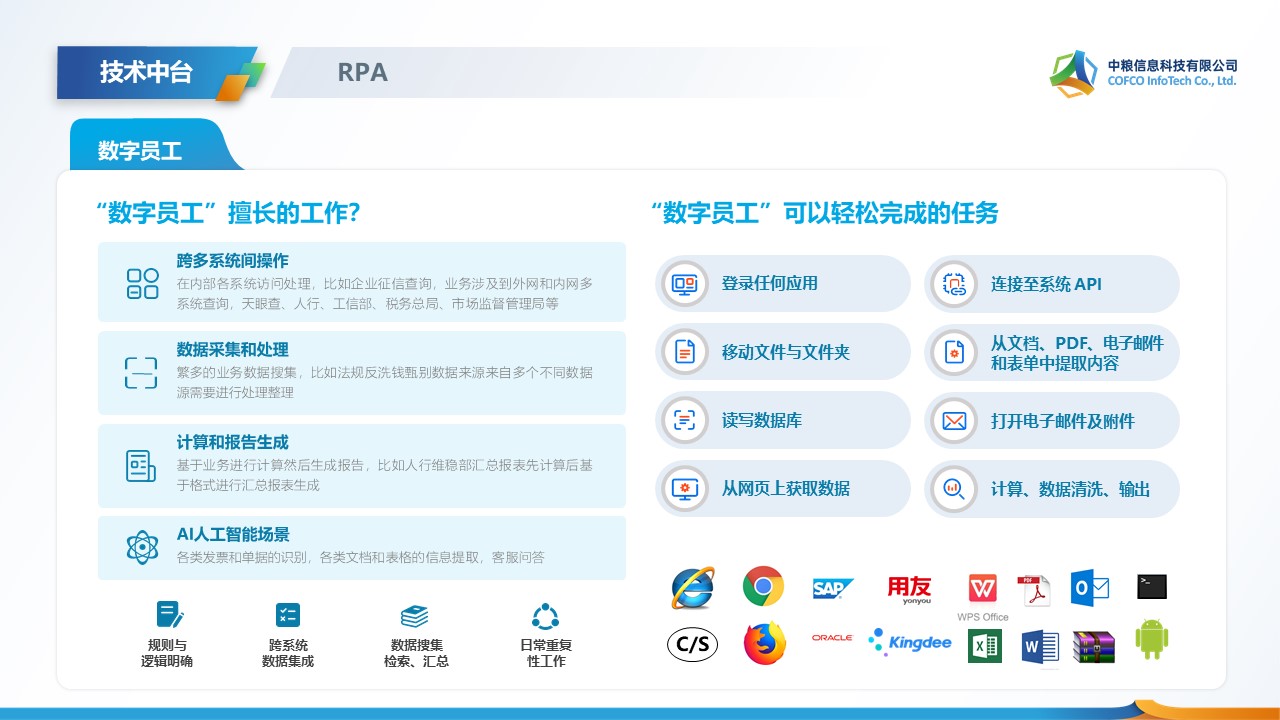This screenshot has width=1280, height=720.
Task: Click the 技术中台 header tab
Action: (146, 72)
